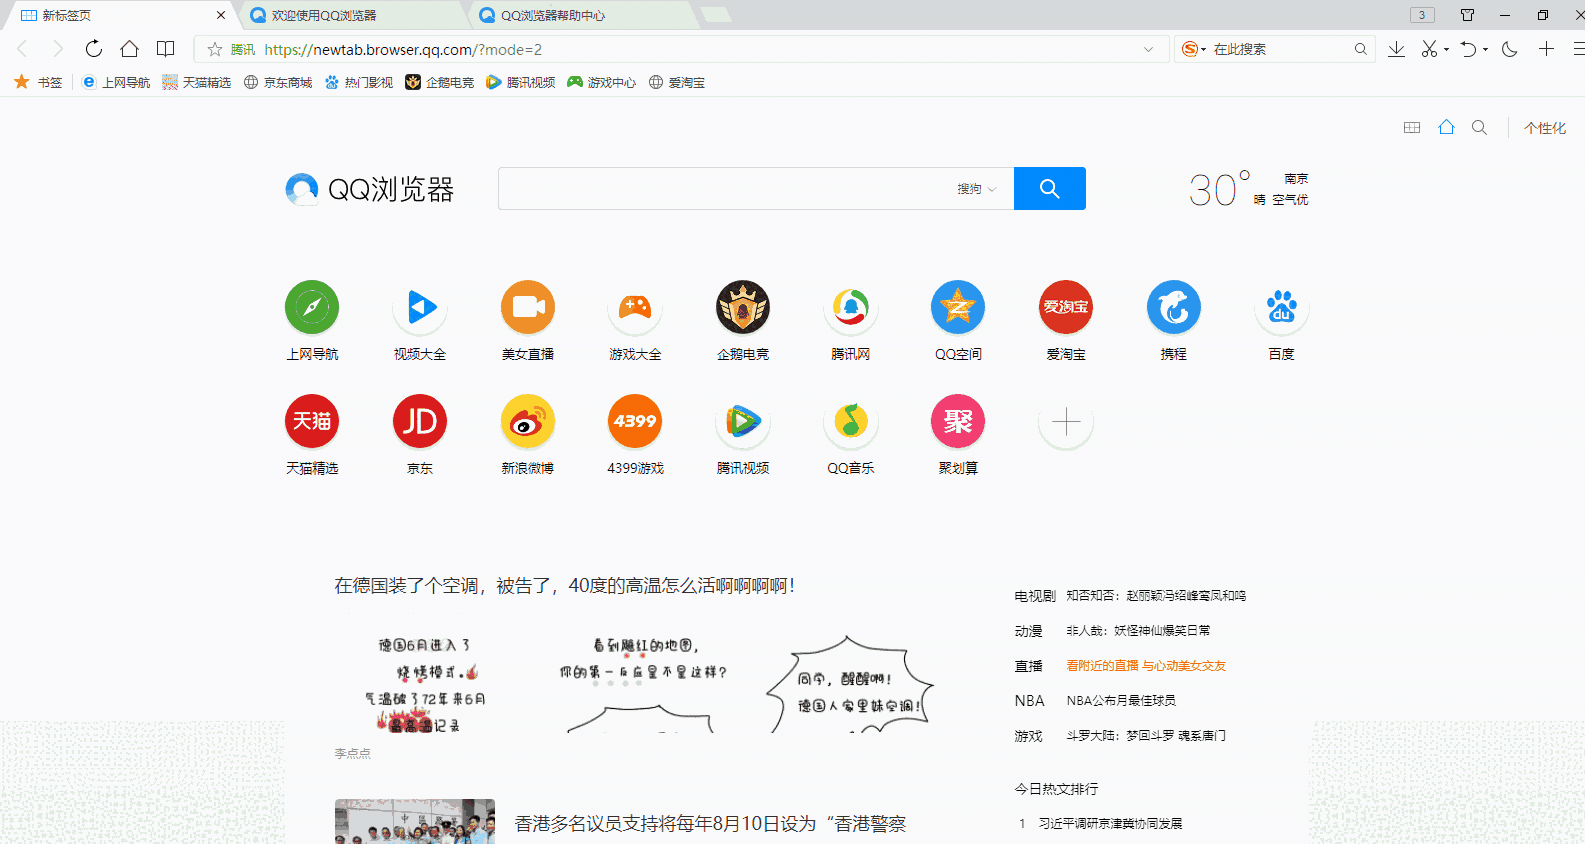The height and width of the screenshot is (844, 1585).
Task: Open the QQ音乐 shortcut icon
Action: [x=850, y=422]
